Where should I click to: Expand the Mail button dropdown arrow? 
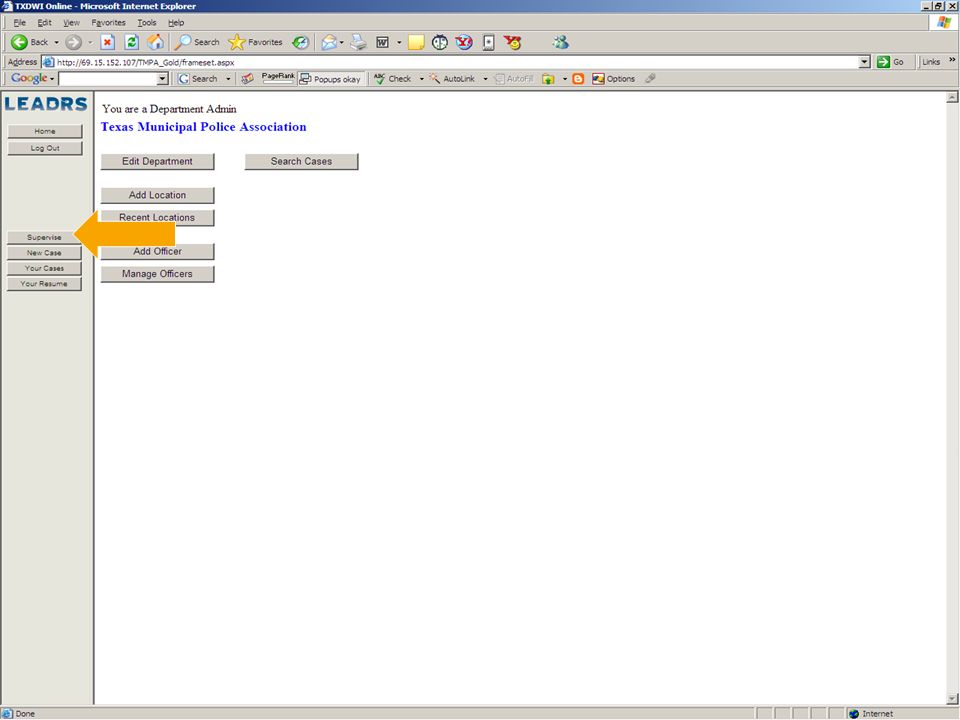342,42
